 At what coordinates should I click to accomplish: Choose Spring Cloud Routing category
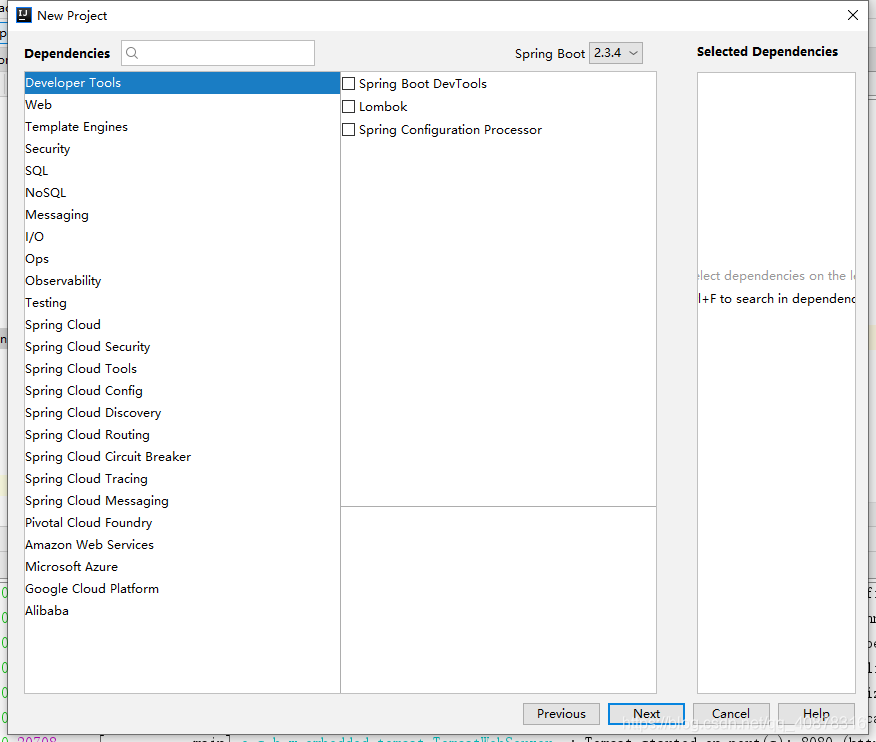(182, 435)
